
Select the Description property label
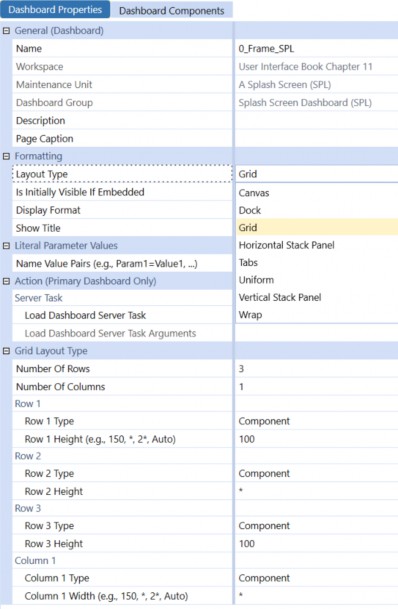click(40, 121)
